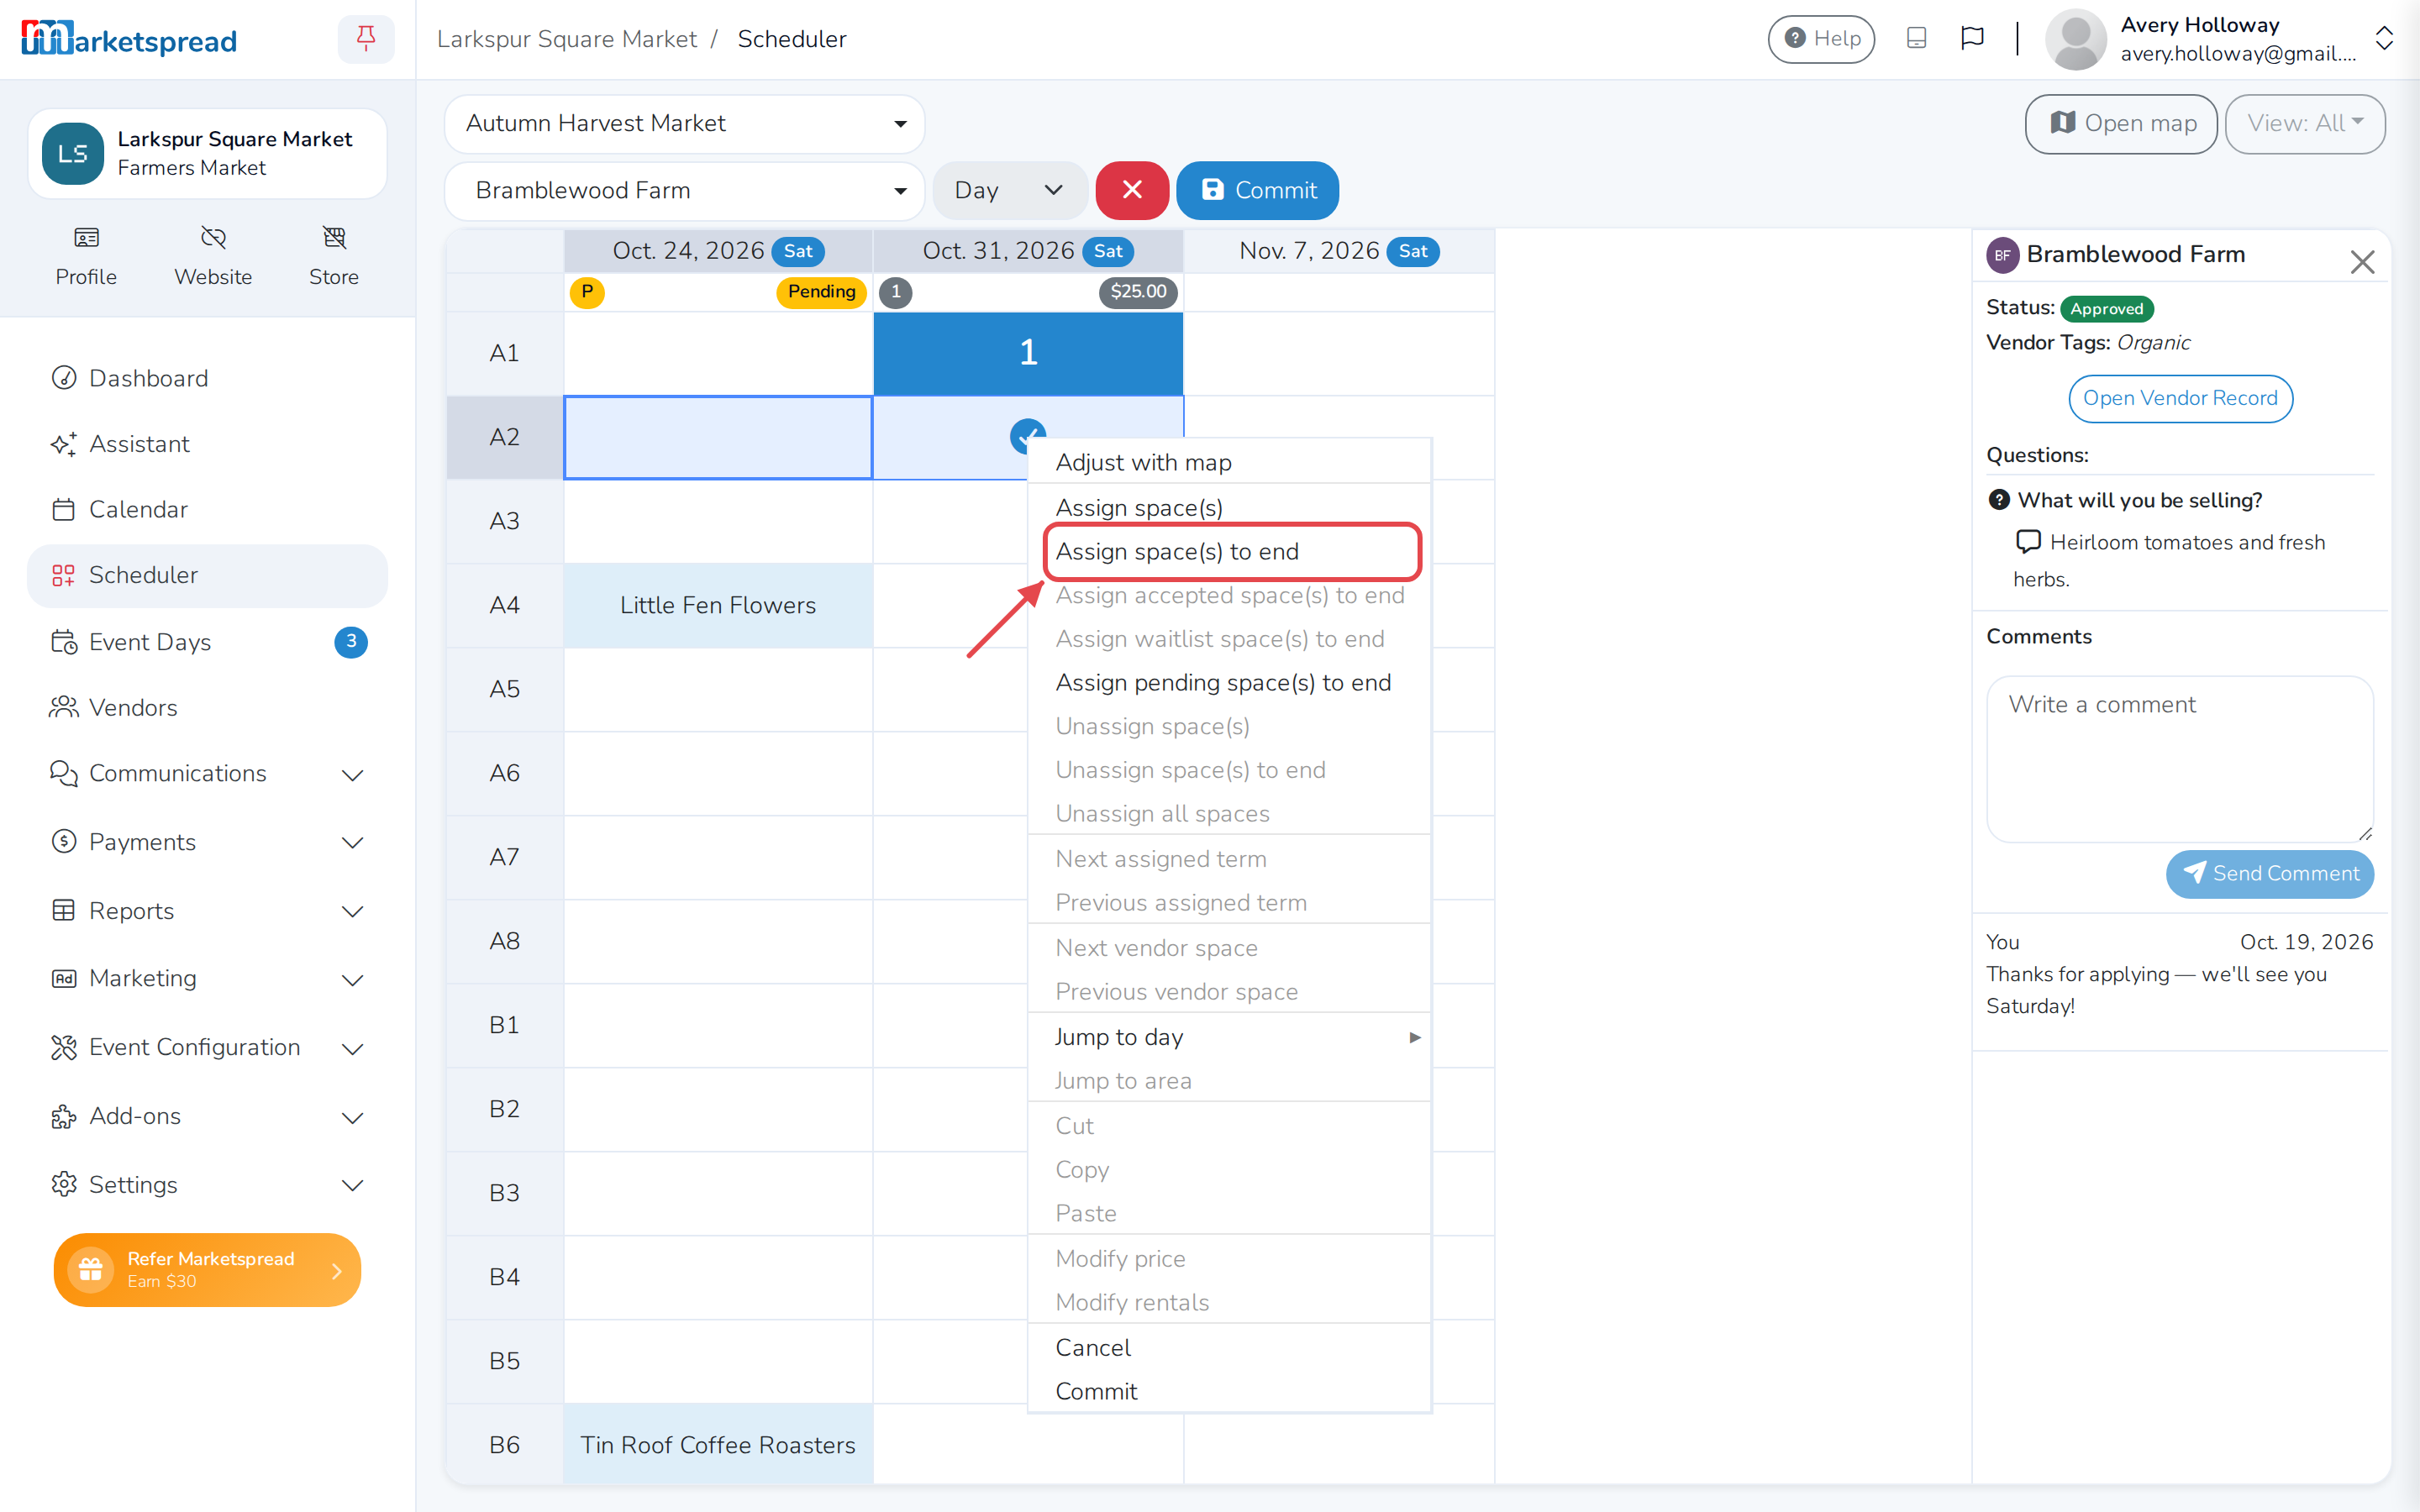The height and width of the screenshot is (1512, 2420).
Task: Open the Day view dropdown
Action: (x=1009, y=190)
